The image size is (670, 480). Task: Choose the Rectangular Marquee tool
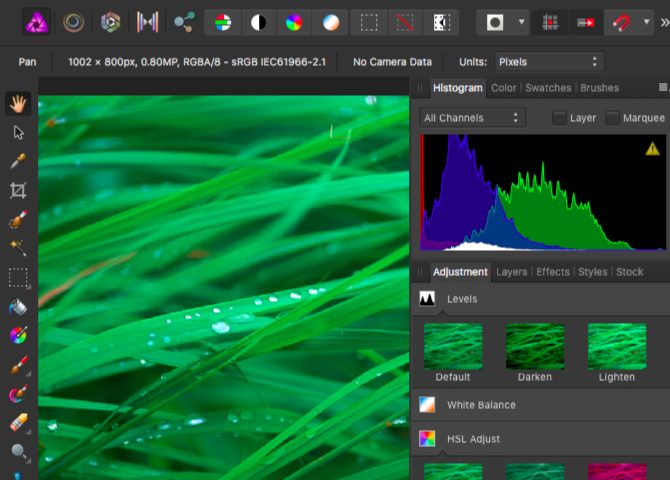pos(18,276)
